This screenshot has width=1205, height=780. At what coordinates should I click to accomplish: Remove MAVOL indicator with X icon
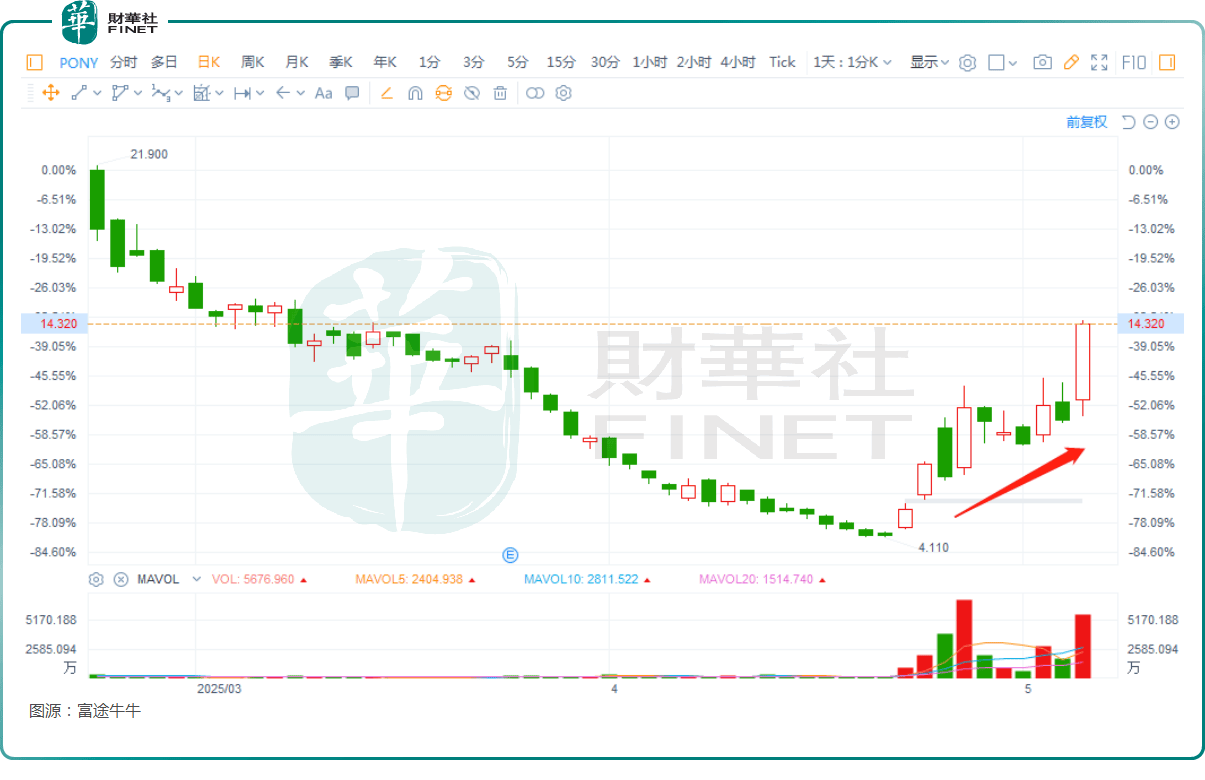pos(121,579)
